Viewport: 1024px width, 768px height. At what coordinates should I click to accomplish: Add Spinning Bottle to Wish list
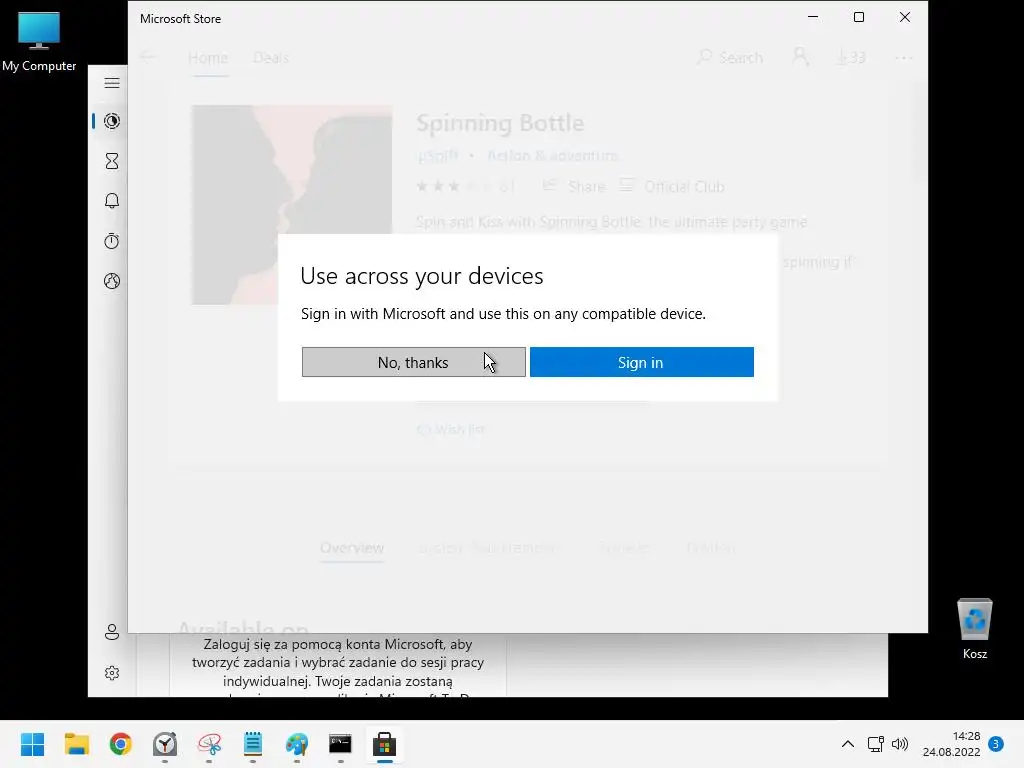pyautogui.click(x=451, y=429)
